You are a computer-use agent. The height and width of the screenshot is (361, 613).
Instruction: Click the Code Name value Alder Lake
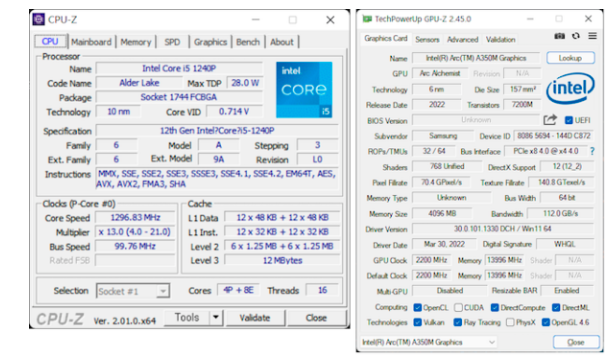pyautogui.click(x=139, y=83)
